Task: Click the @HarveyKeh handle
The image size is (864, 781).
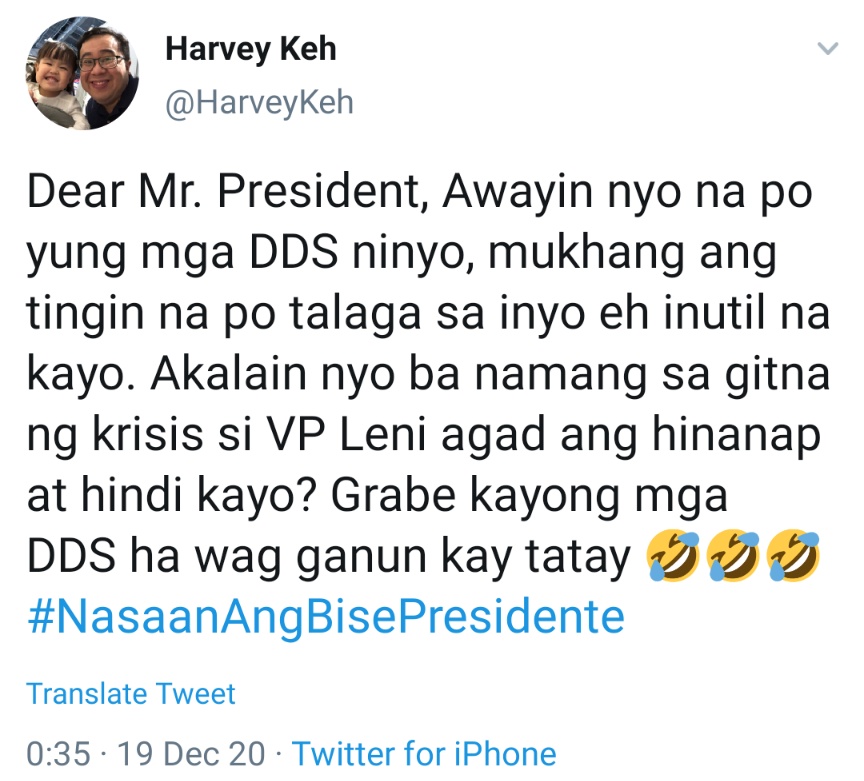Action: tap(259, 102)
